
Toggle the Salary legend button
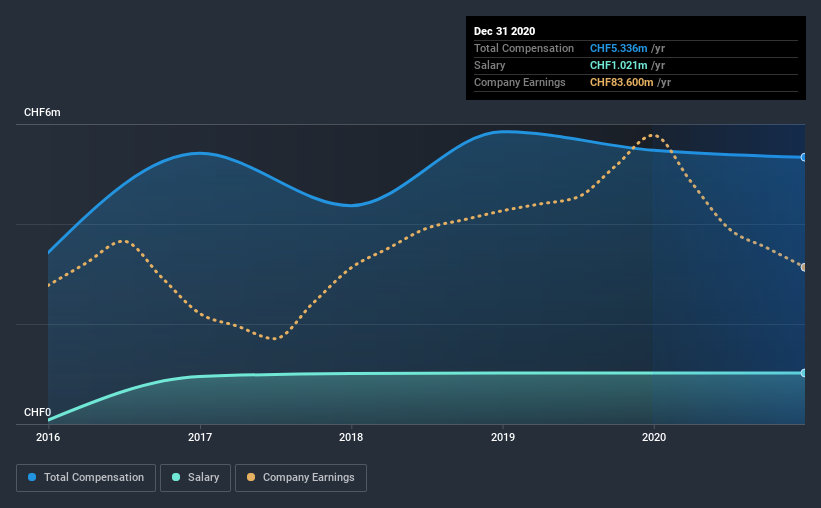(195, 478)
